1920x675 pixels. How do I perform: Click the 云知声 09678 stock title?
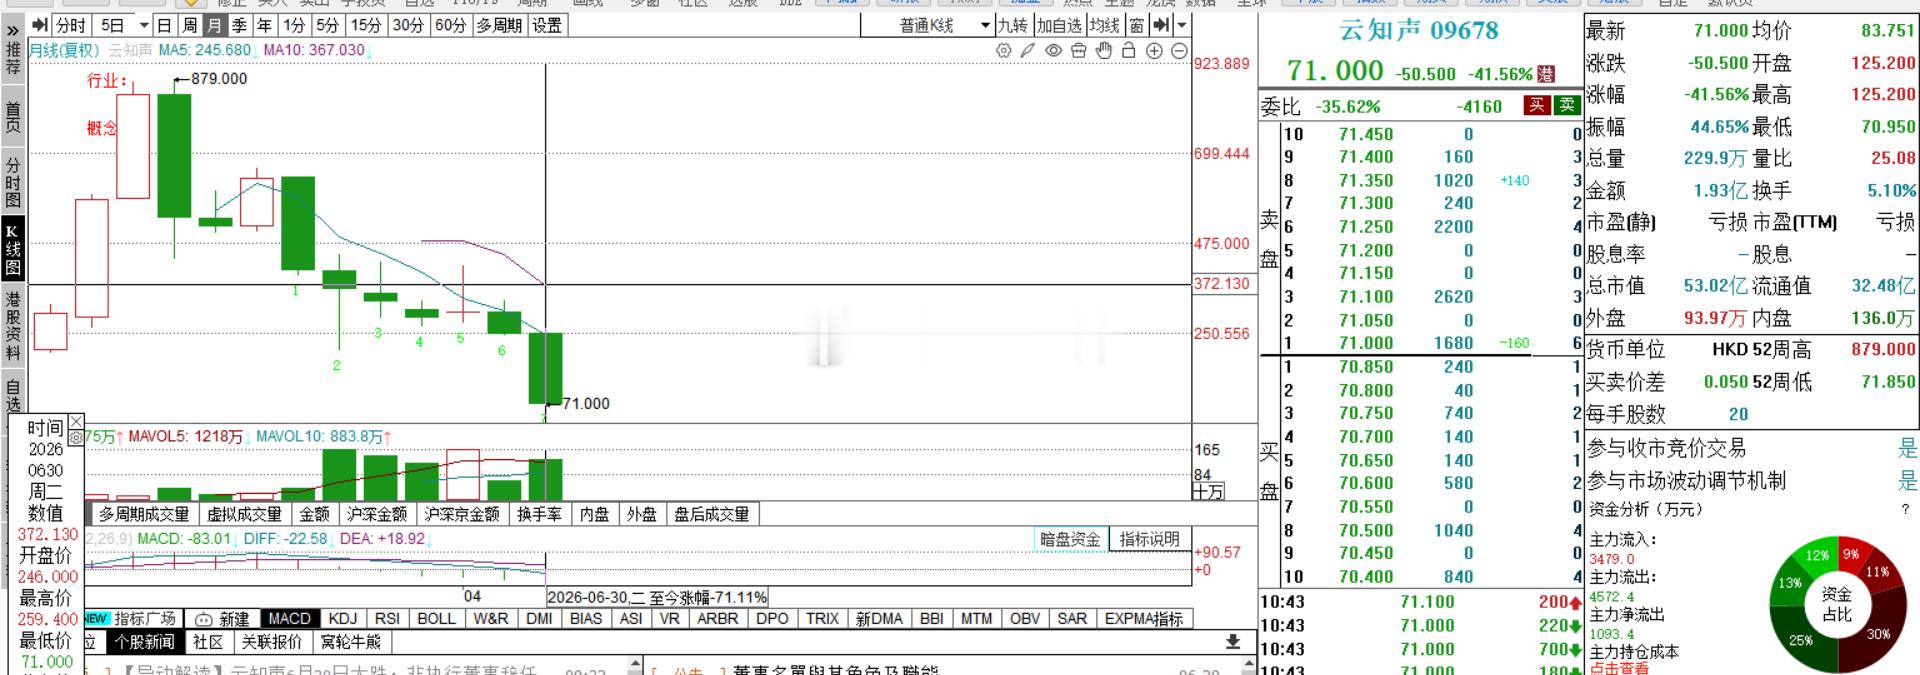tap(1418, 31)
